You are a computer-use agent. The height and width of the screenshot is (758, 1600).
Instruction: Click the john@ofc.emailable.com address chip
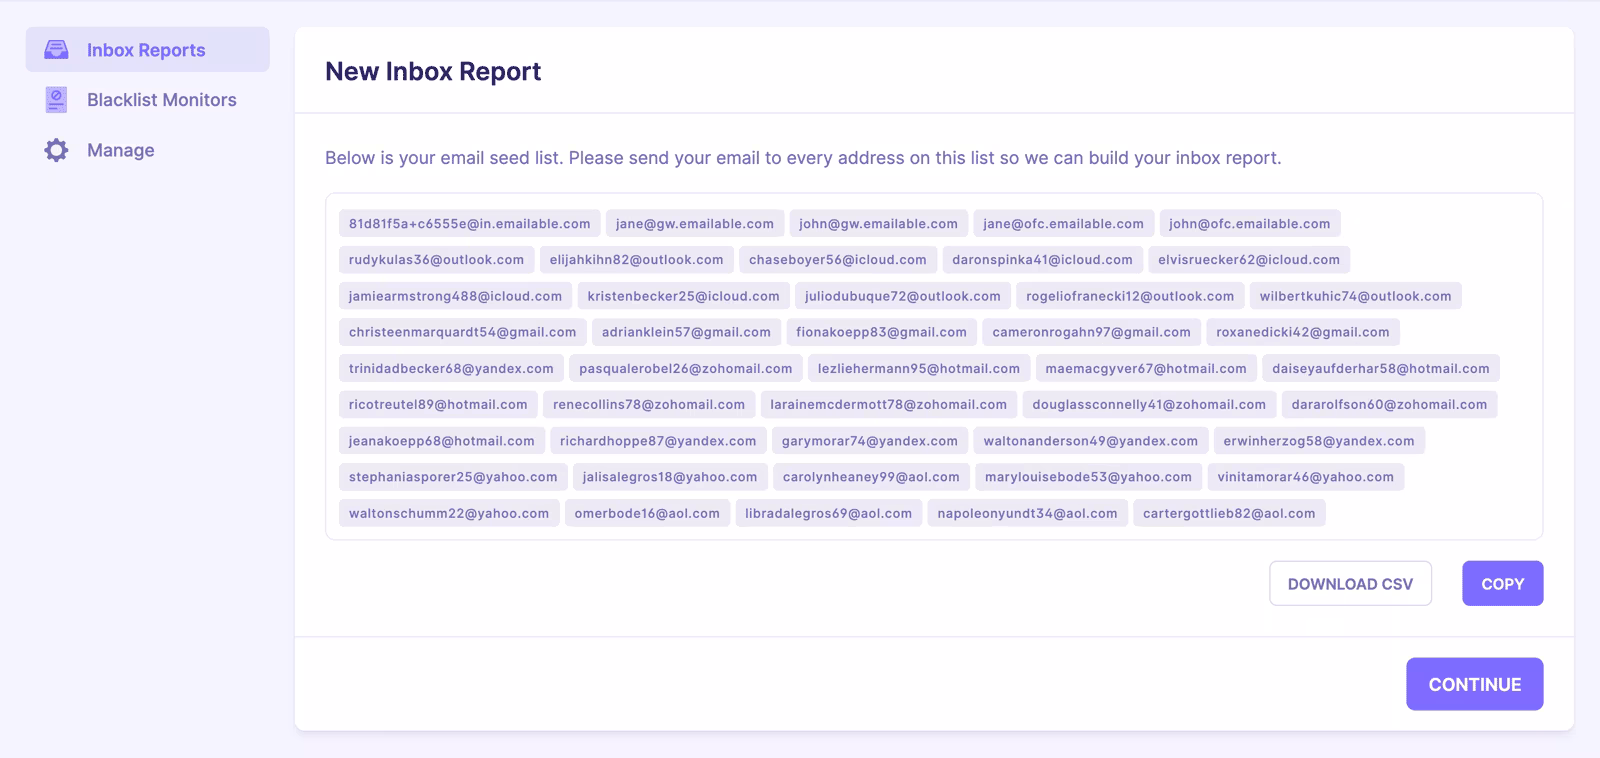coord(1249,224)
